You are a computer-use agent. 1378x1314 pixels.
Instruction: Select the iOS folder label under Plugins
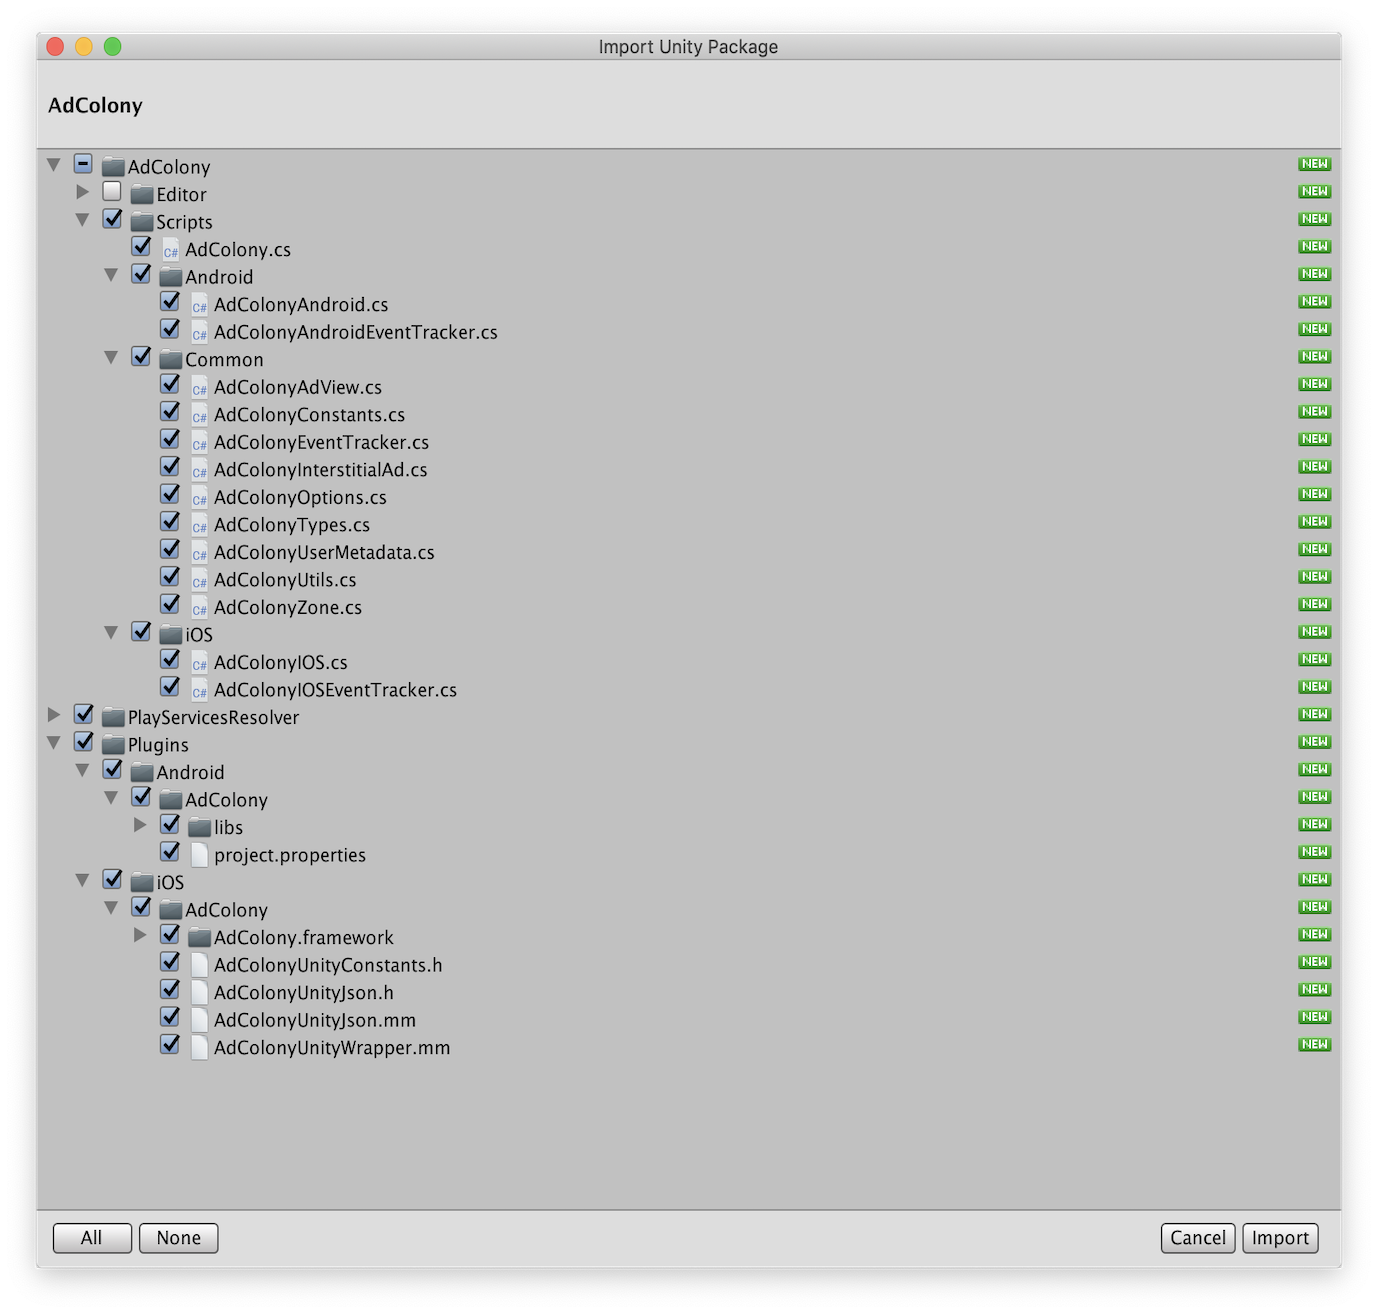click(170, 882)
